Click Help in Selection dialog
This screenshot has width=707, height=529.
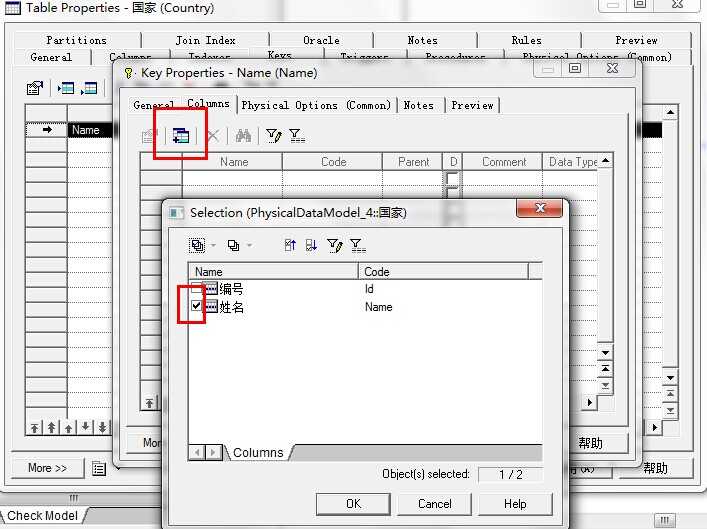(x=515, y=504)
